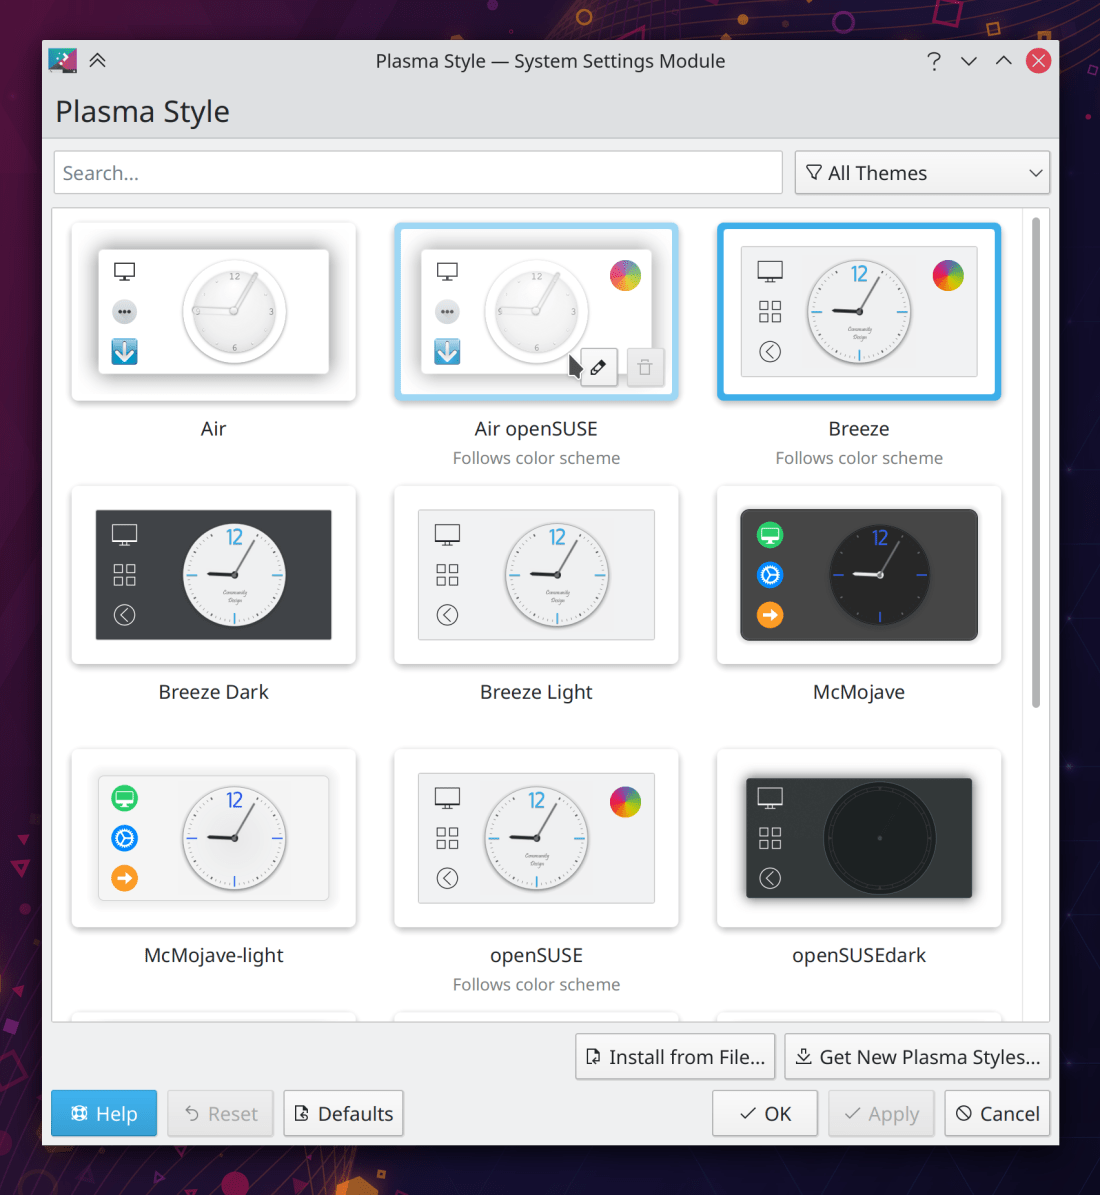Pick the McMojave theme
Image resolution: width=1100 pixels, height=1195 pixels.
[x=859, y=575]
